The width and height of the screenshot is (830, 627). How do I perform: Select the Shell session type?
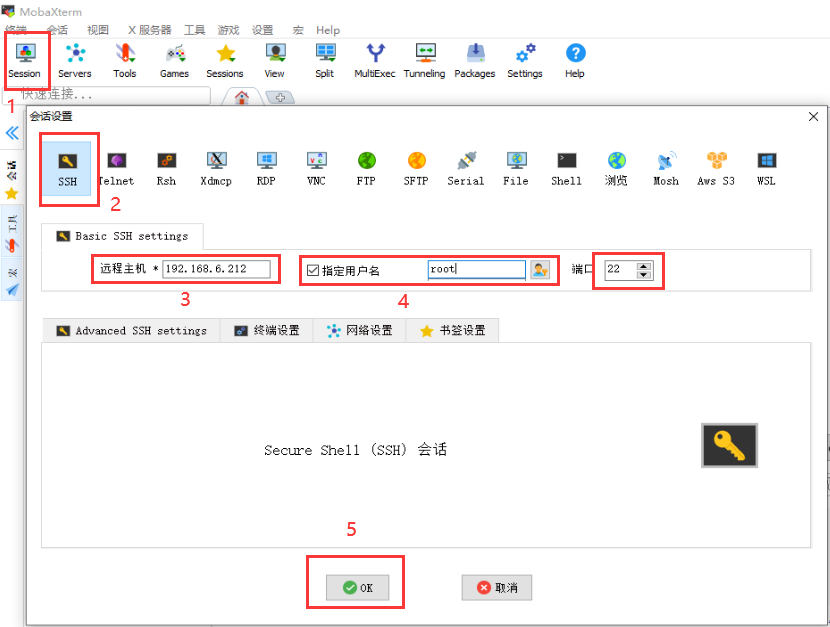click(566, 169)
